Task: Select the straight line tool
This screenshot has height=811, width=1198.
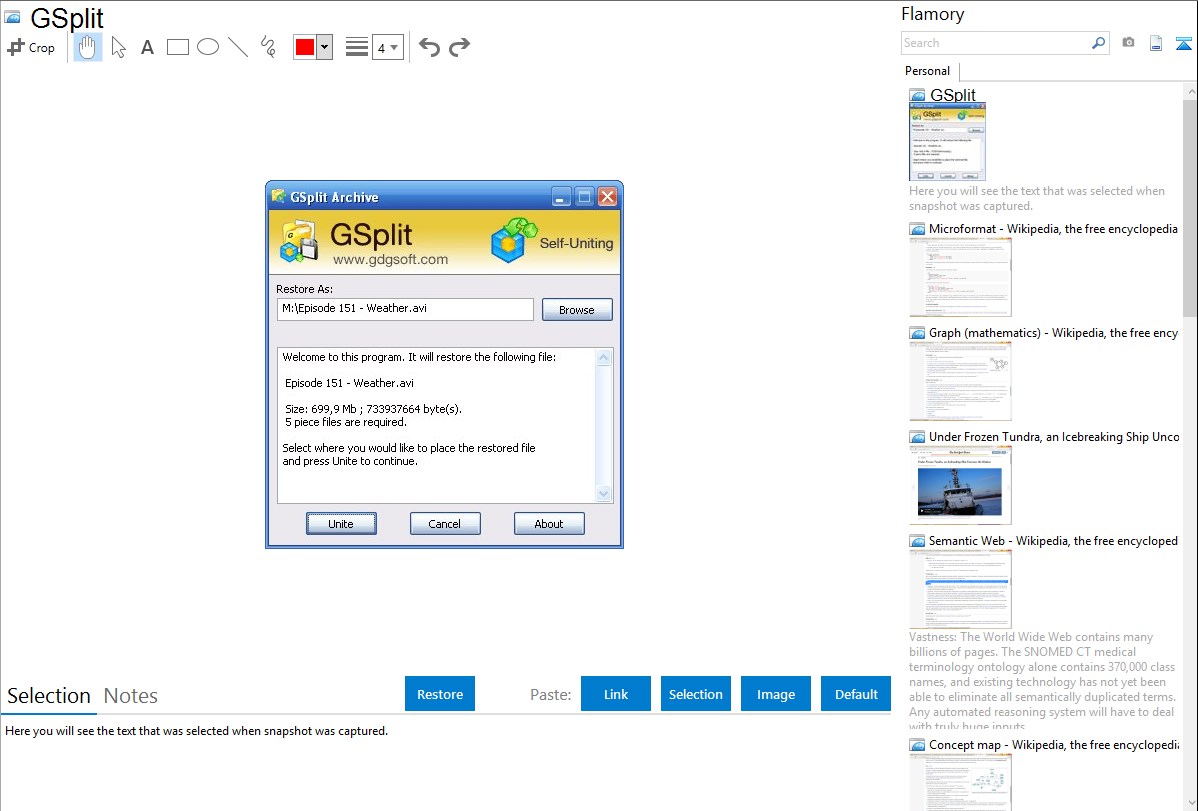Action: click(x=238, y=47)
